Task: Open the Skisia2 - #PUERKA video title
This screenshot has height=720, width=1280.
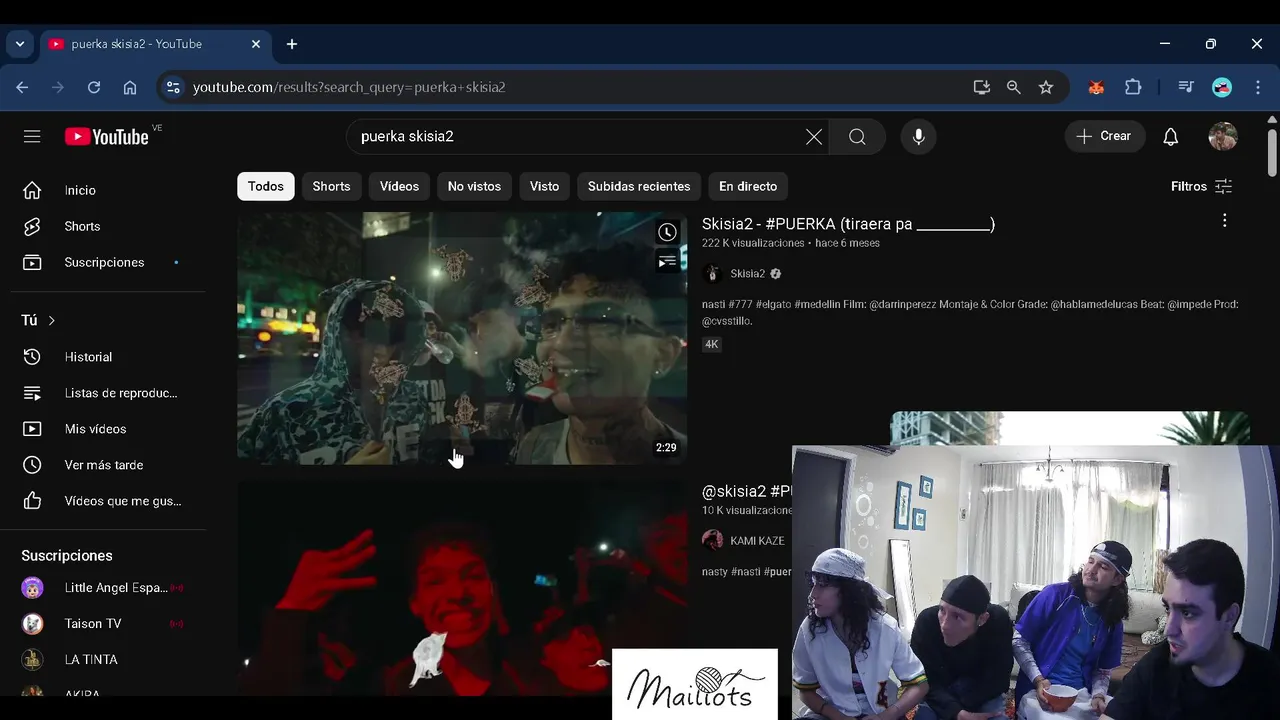Action: 848,224
